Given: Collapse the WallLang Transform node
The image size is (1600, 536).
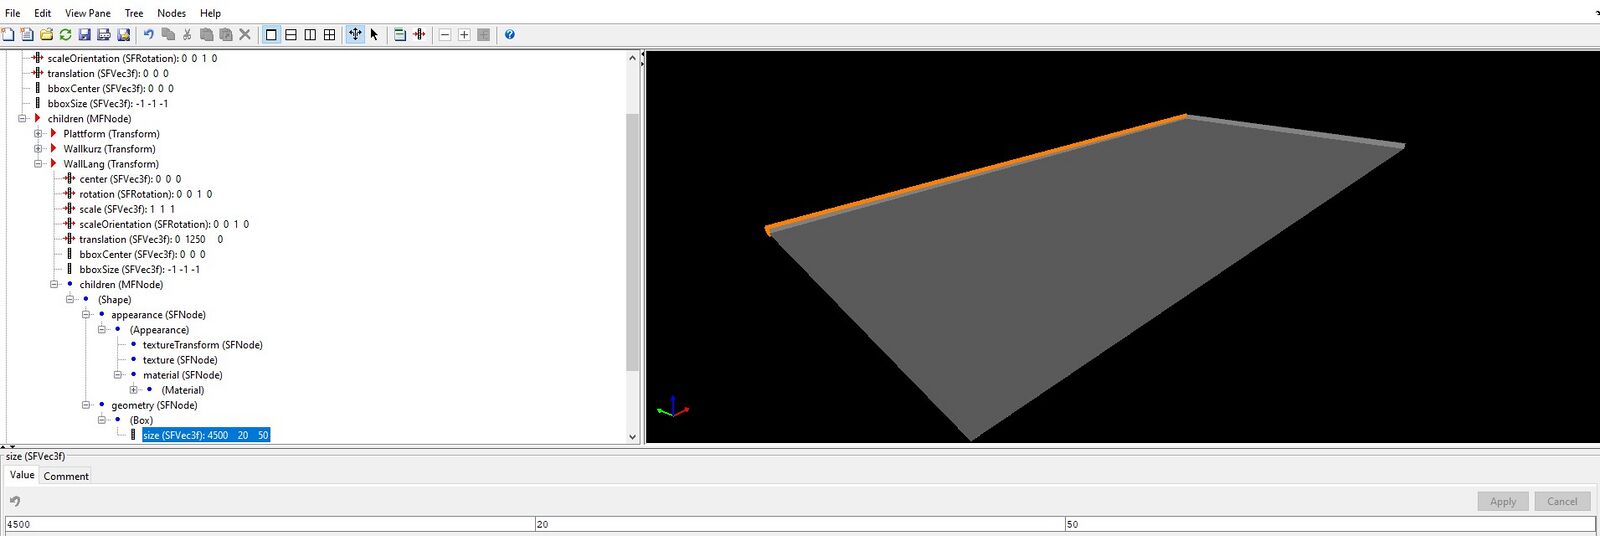Looking at the screenshot, I should point(38,164).
